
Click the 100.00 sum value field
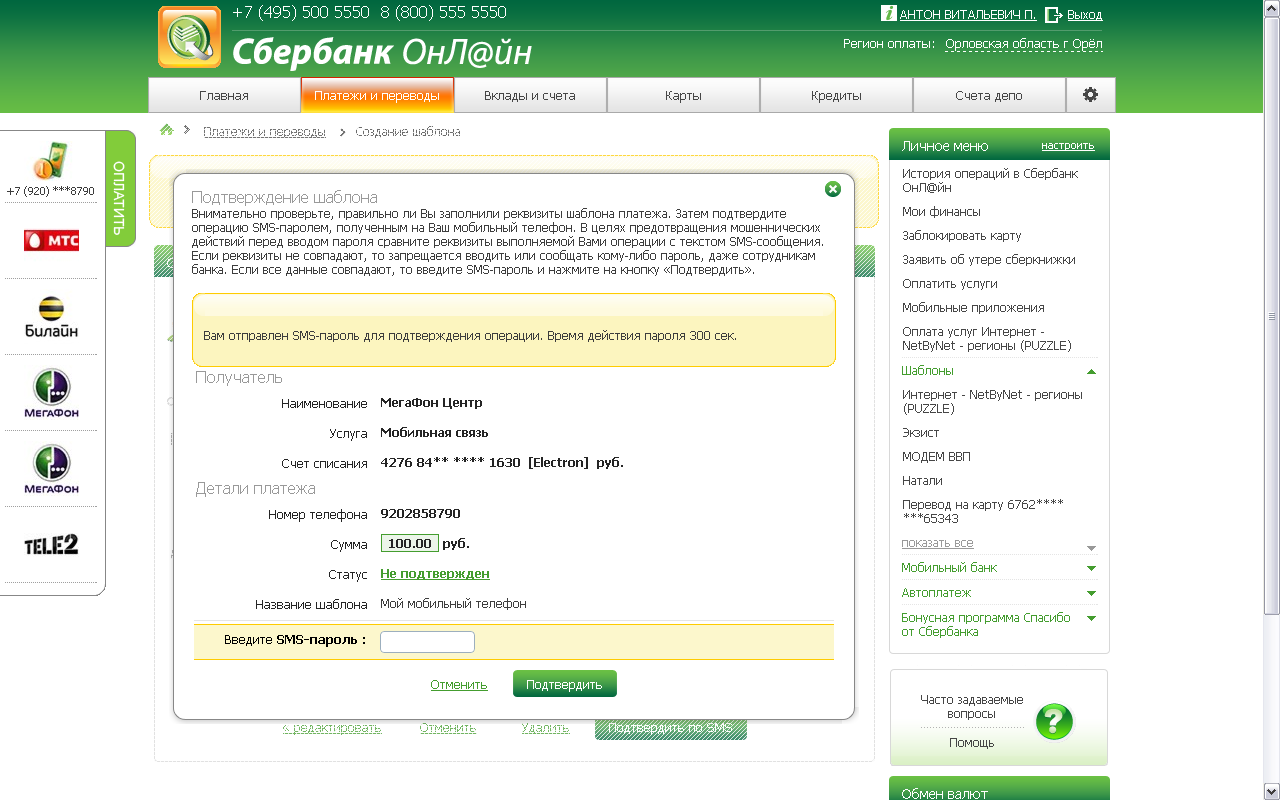click(x=410, y=544)
